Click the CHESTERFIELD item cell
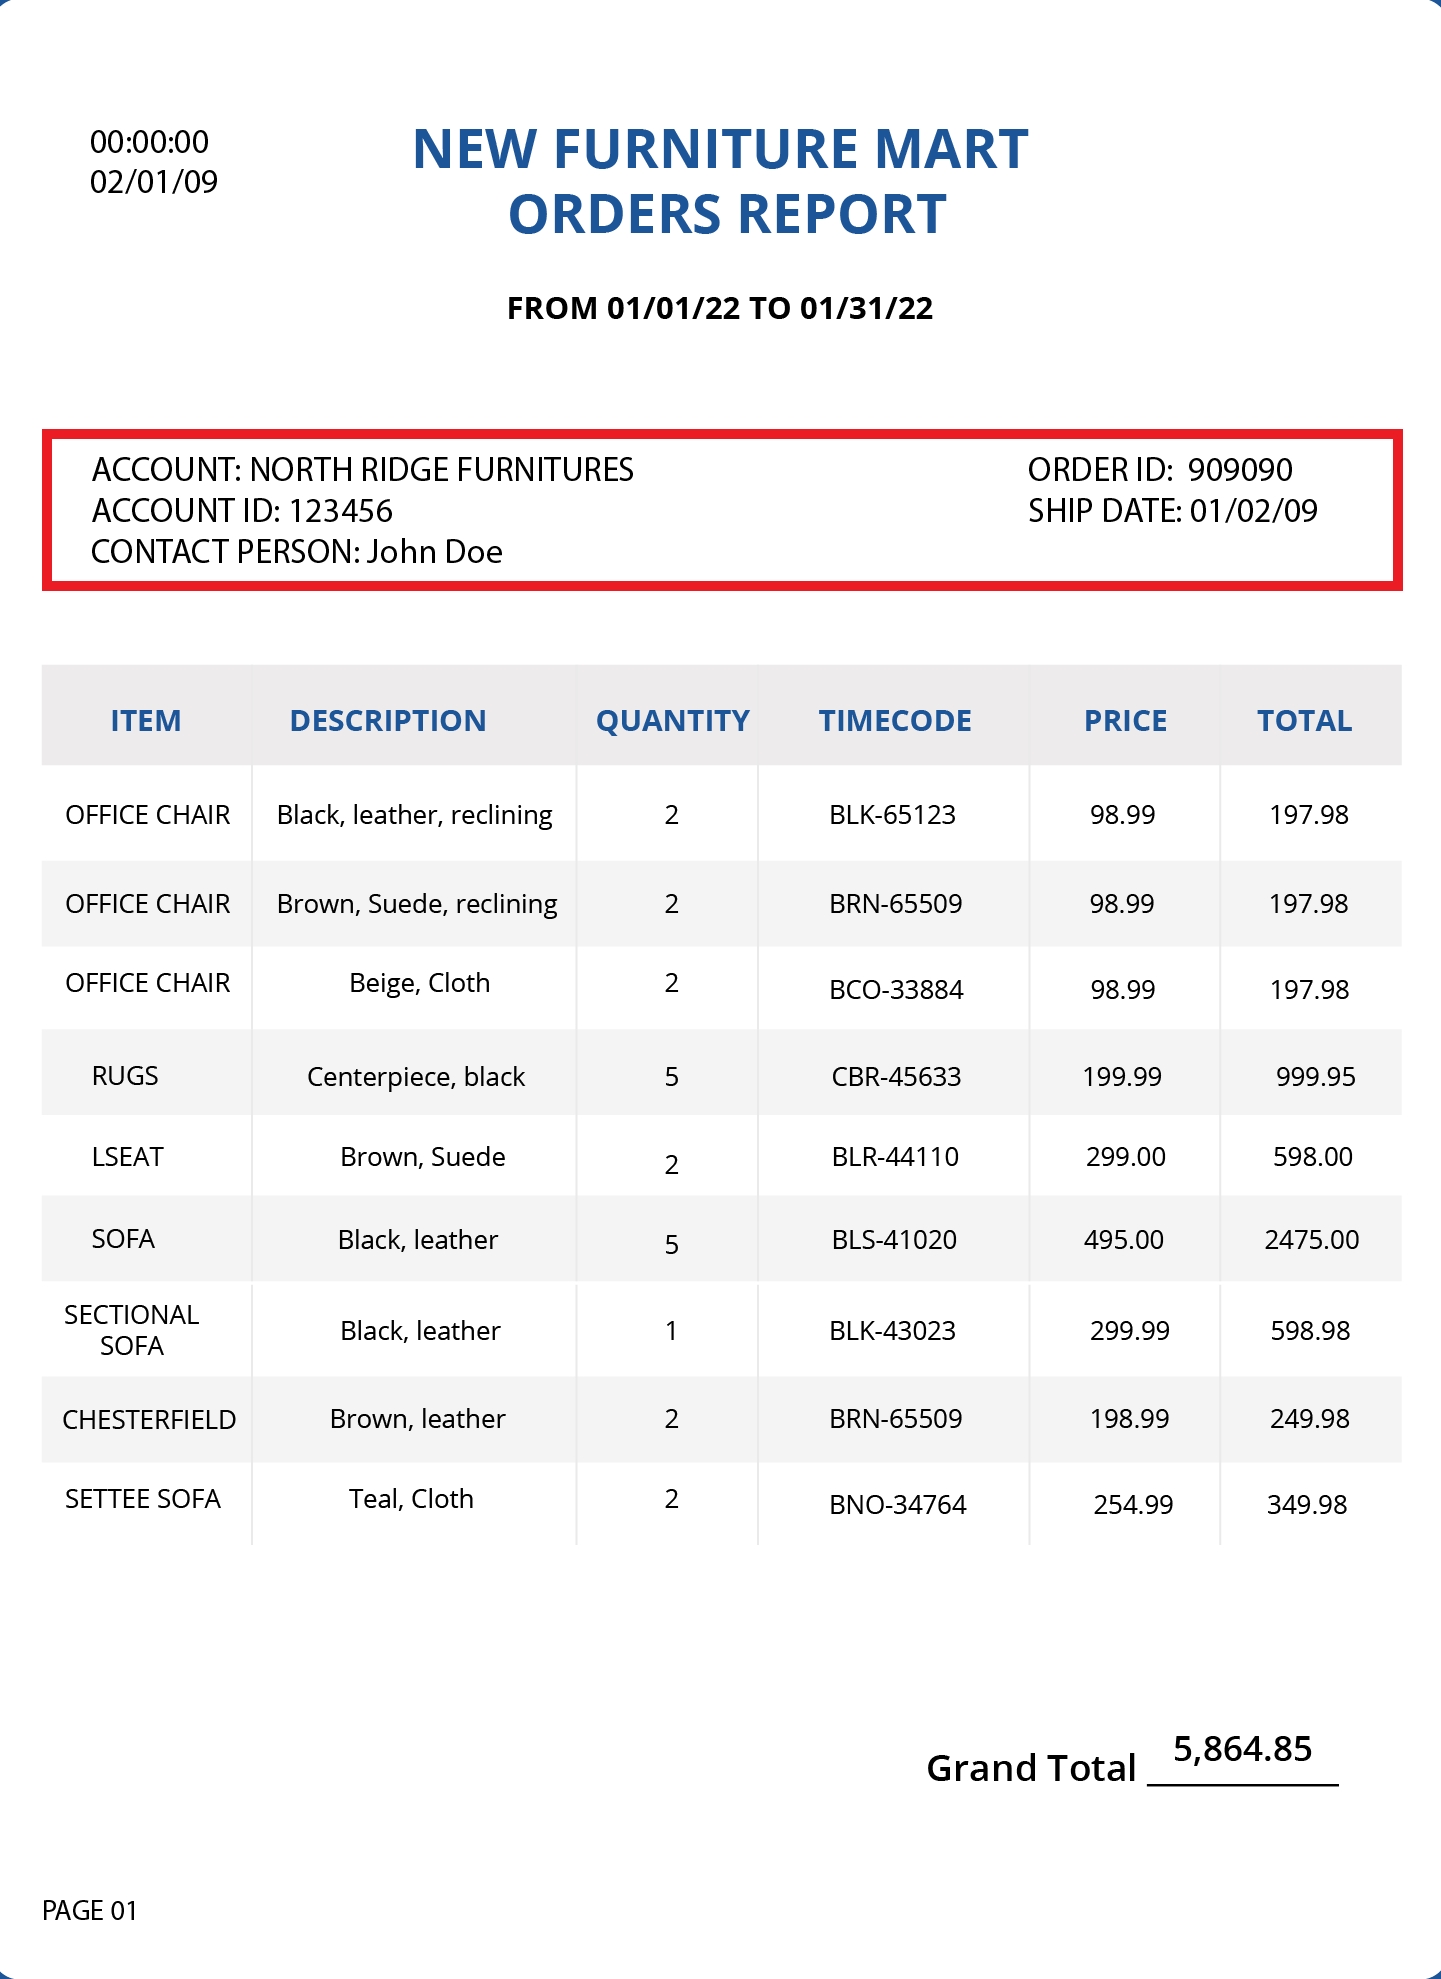This screenshot has height=1979, width=1441. (x=149, y=1419)
